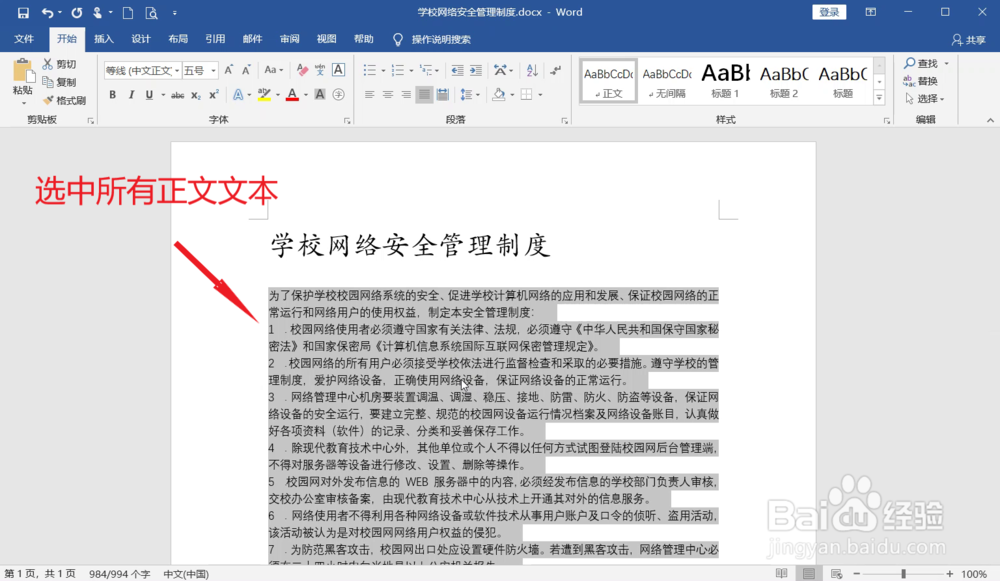Click the bullet list icon
The width and height of the screenshot is (1000, 581).
(x=370, y=71)
